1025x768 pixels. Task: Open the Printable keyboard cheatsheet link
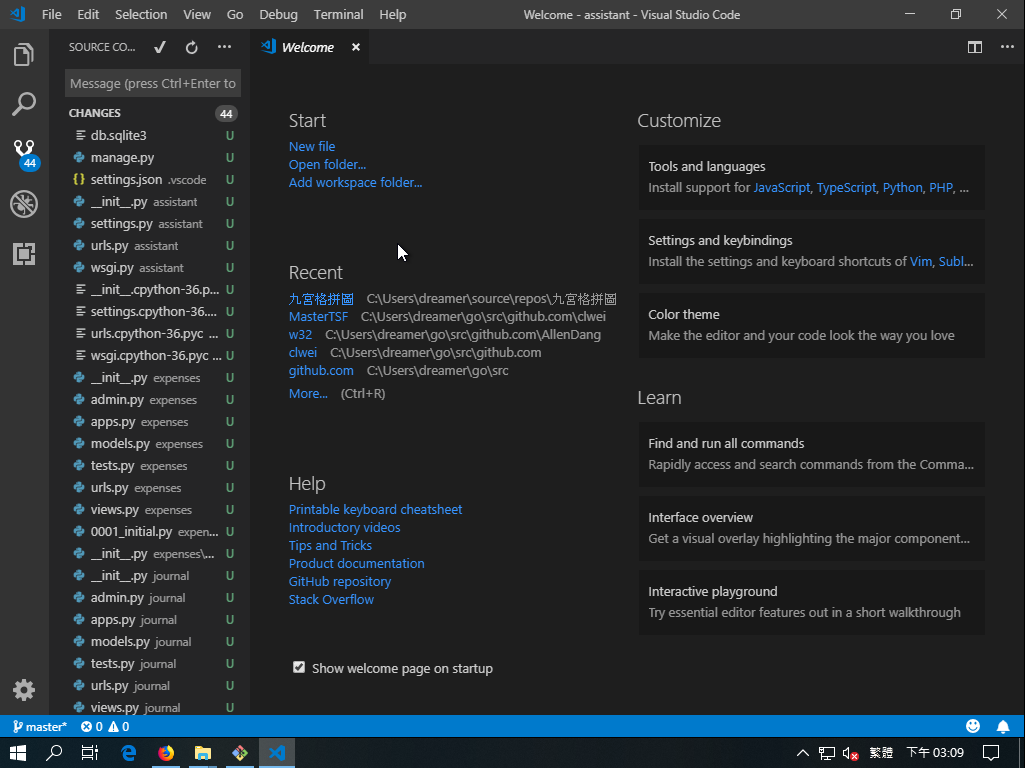point(375,509)
